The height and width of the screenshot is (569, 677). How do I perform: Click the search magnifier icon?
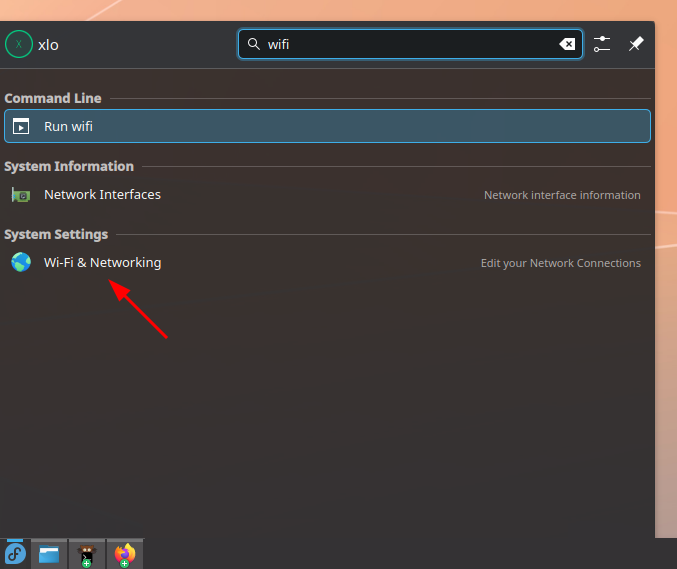tap(253, 44)
